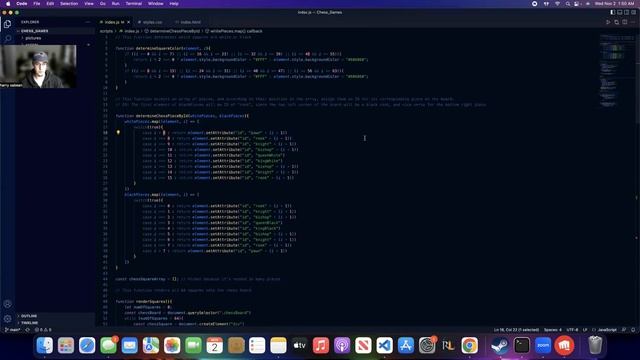Open the View menu
This screenshot has height=360, width=640.
click(89, 4)
